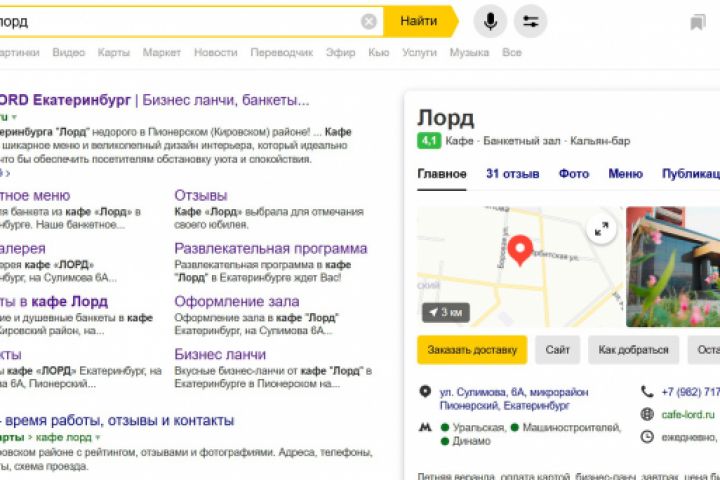The image size is (720, 480).
Task: Select the Уральская metro station
Action: pyautogui.click(x=478, y=428)
